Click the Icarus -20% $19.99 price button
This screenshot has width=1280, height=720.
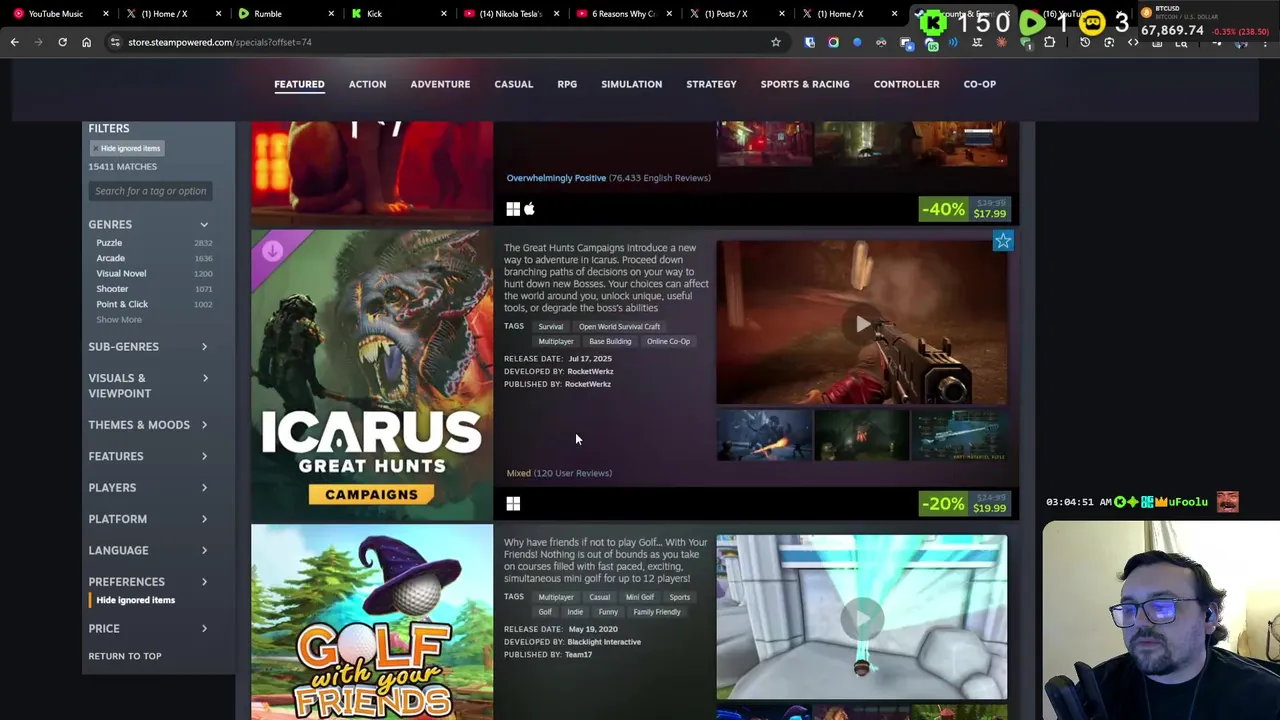pos(964,503)
